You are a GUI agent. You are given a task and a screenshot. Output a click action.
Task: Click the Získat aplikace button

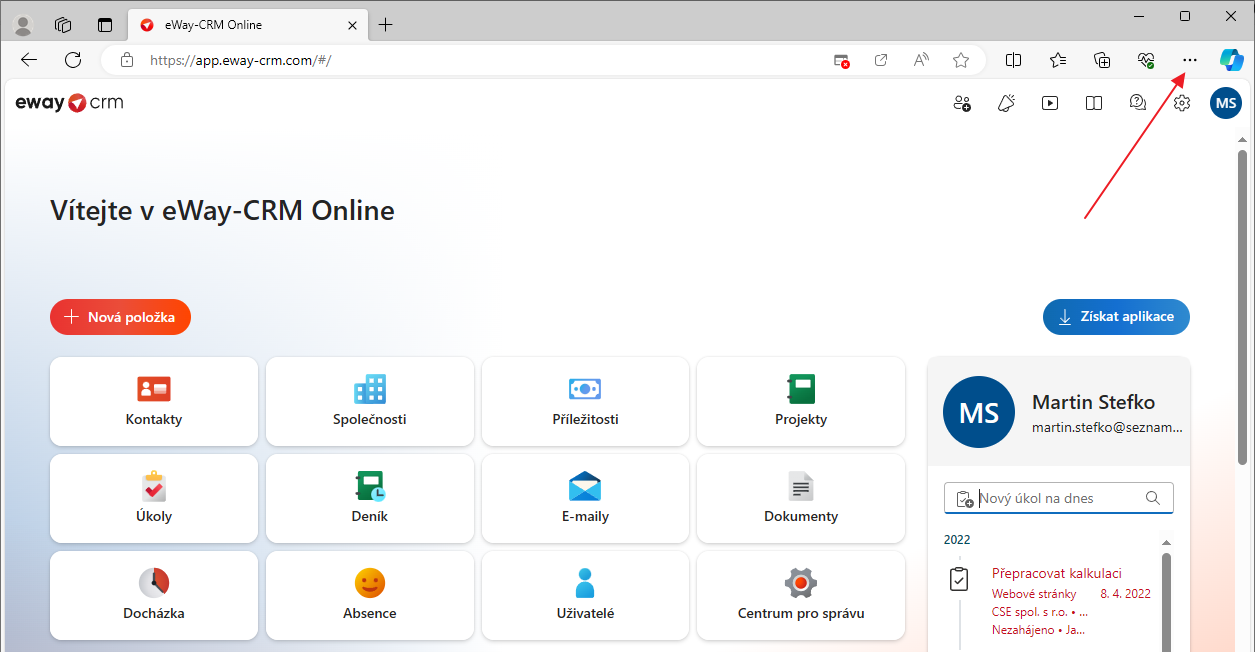coord(1116,317)
